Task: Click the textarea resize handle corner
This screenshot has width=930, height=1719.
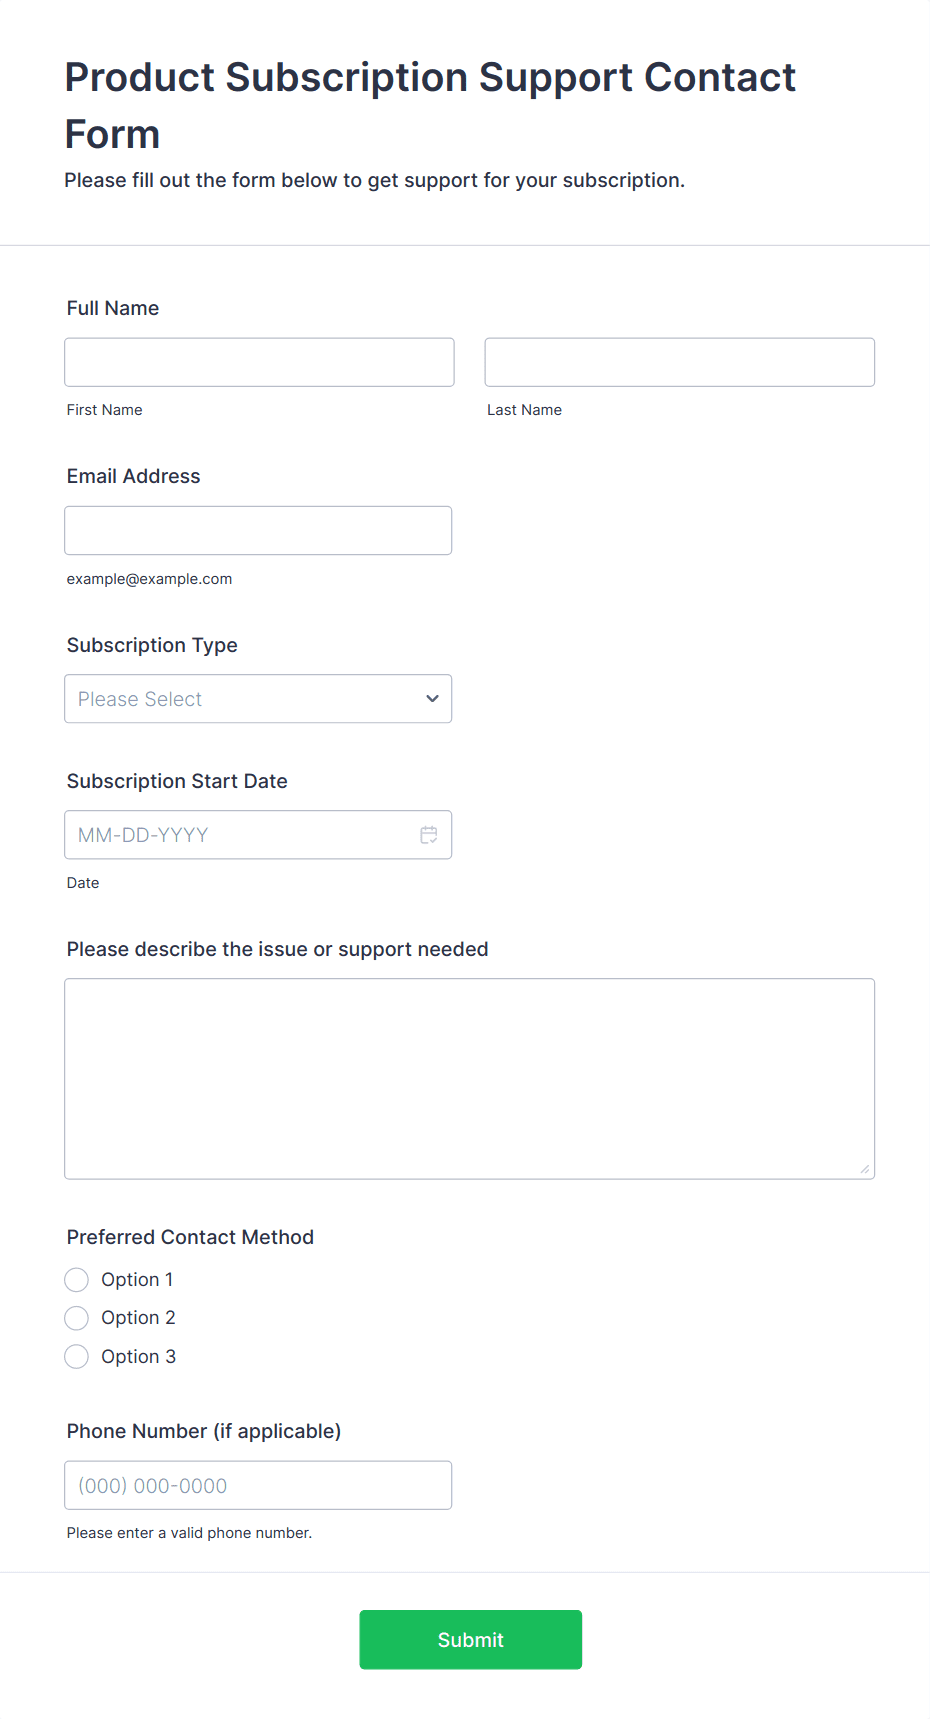Action: 865,1169
